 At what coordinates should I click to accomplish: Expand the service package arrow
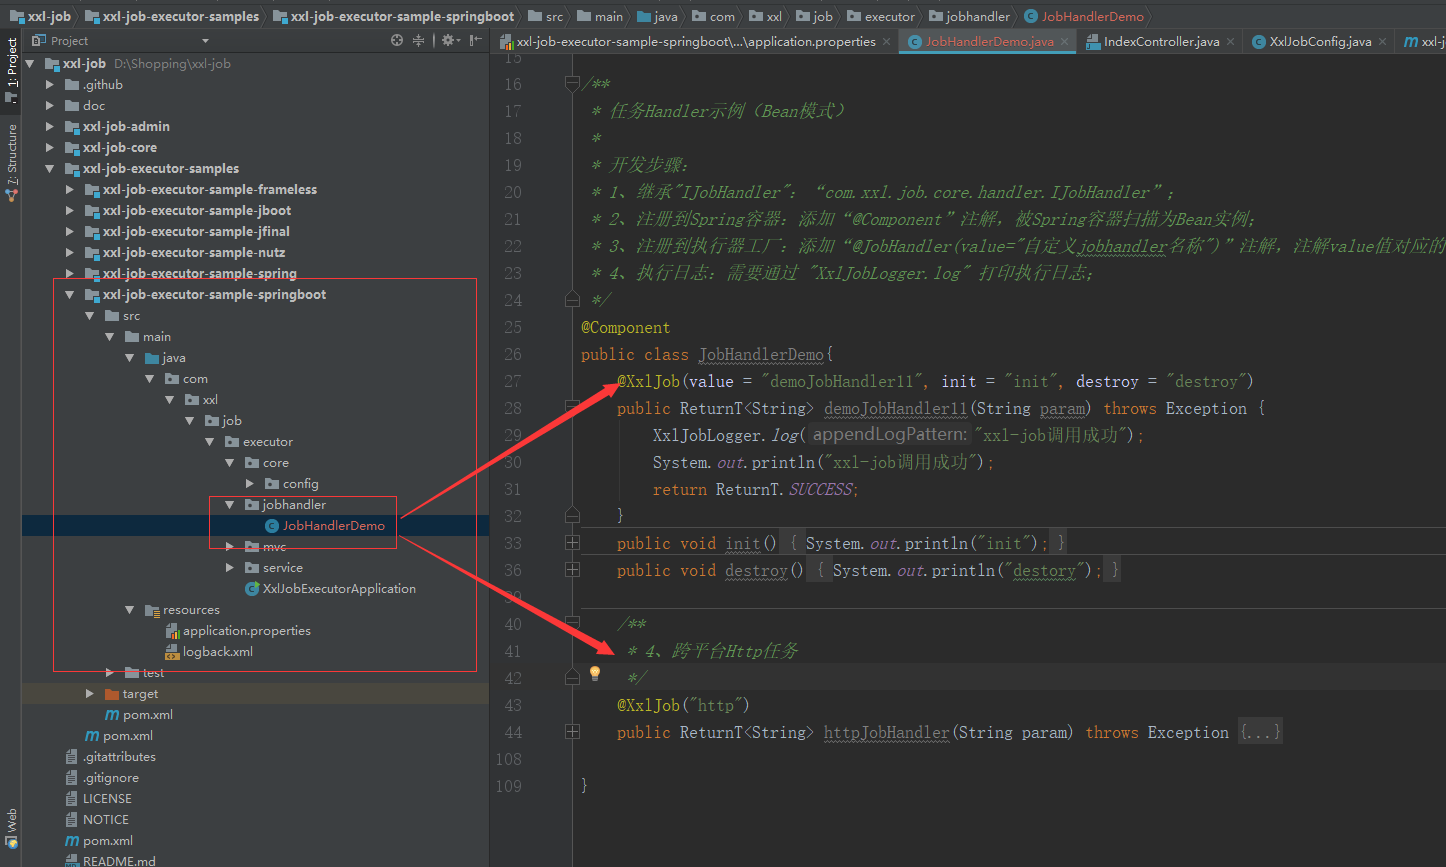pyautogui.click(x=230, y=568)
